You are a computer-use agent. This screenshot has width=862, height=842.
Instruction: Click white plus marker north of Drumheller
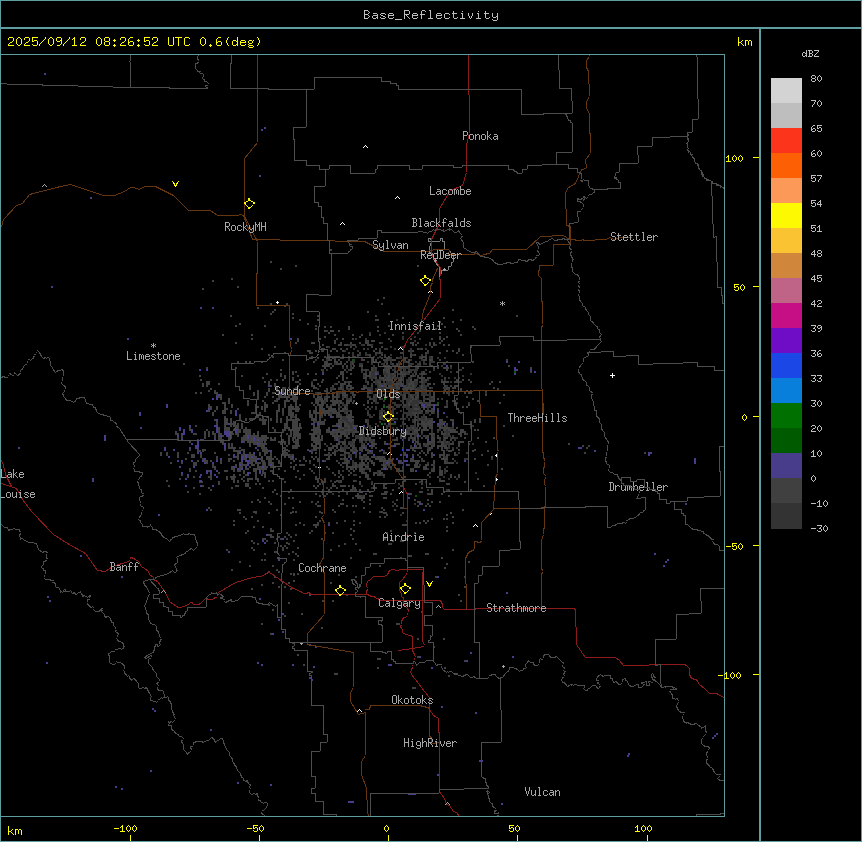612,375
